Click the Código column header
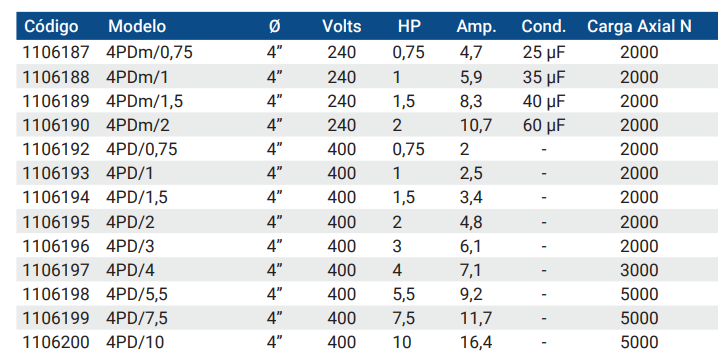Screen dimensions: 718x361 pyautogui.click(x=51, y=27)
